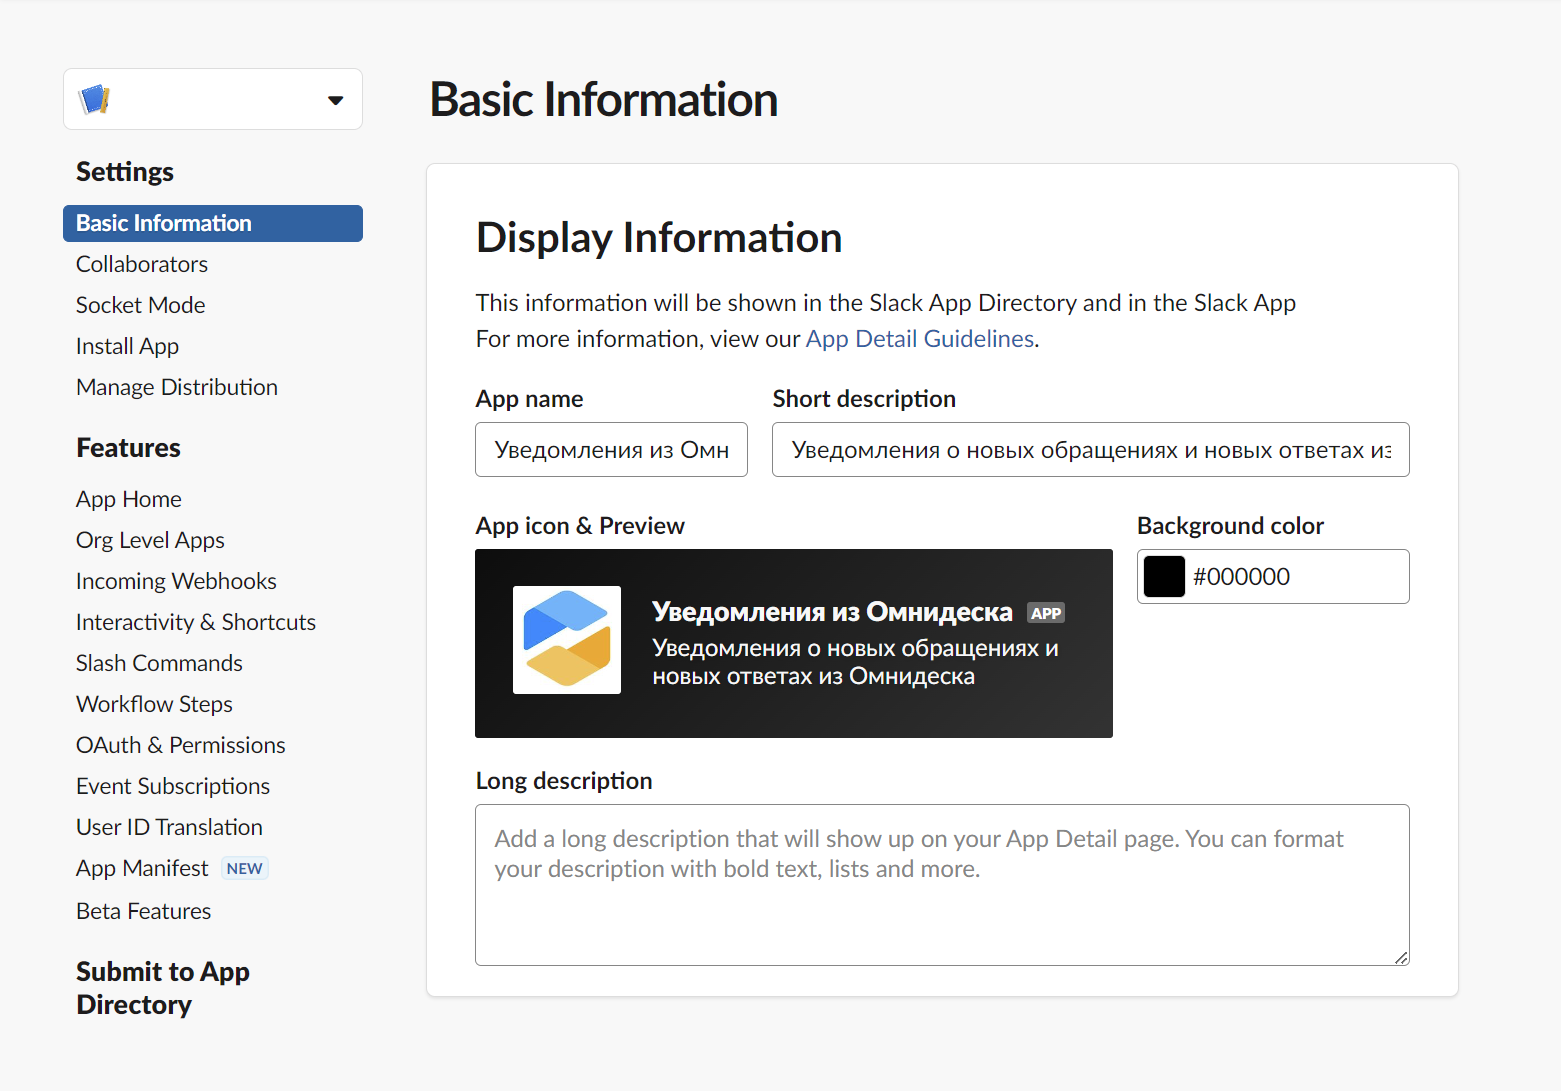Open Interactivity & Shortcuts page
1561x1091 pixels.
[196, 622]
